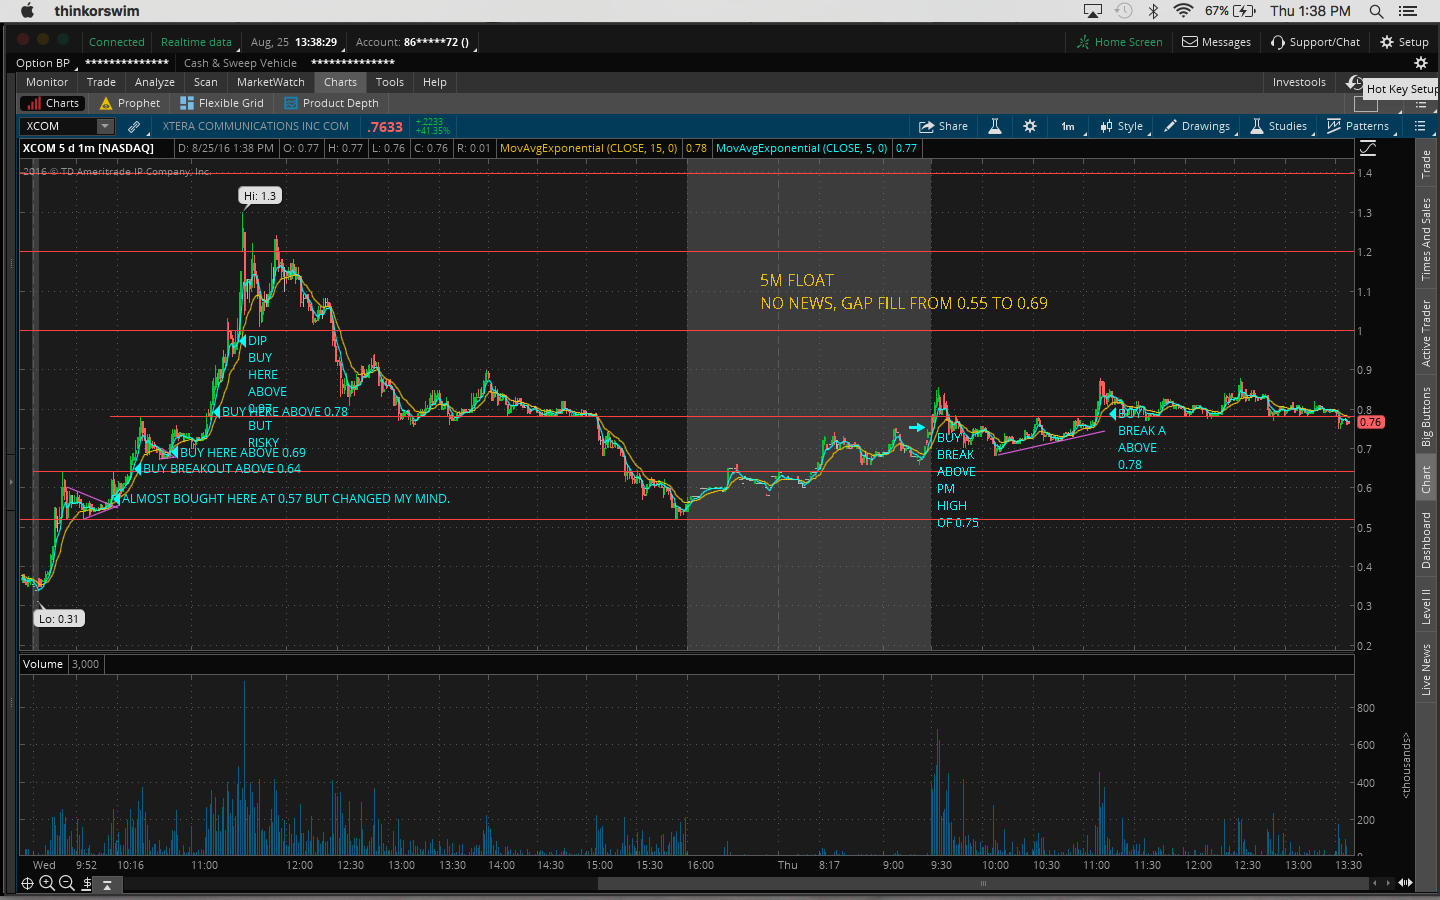Open the Trade side panel tab
1440x900 pixels.
click(1427, 164)
